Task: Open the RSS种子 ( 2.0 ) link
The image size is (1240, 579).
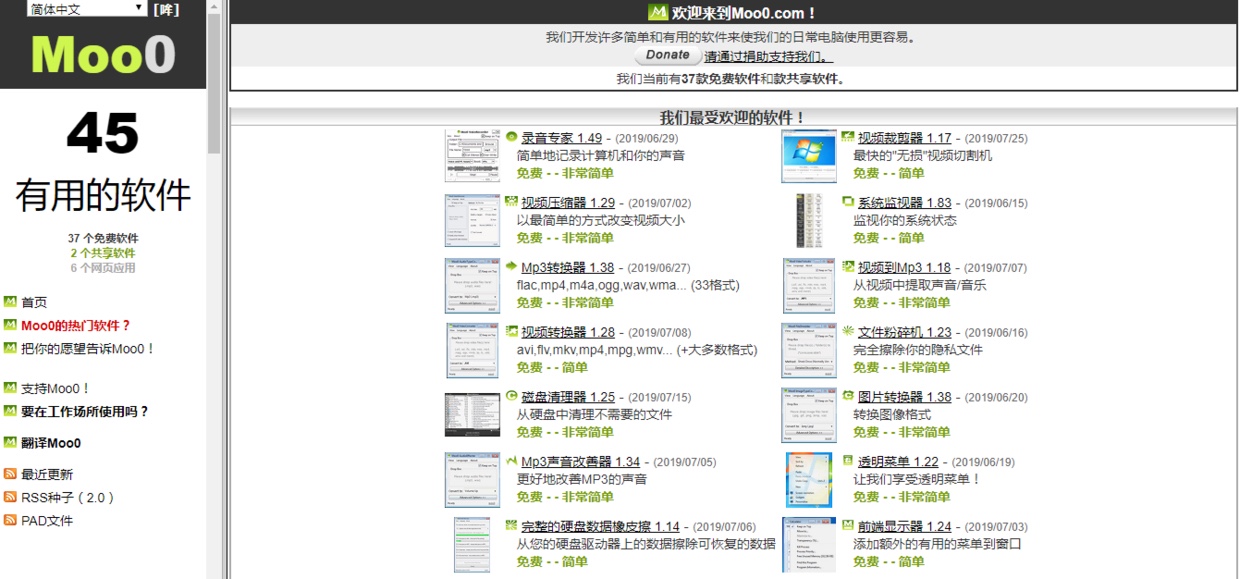Action: 68,497
